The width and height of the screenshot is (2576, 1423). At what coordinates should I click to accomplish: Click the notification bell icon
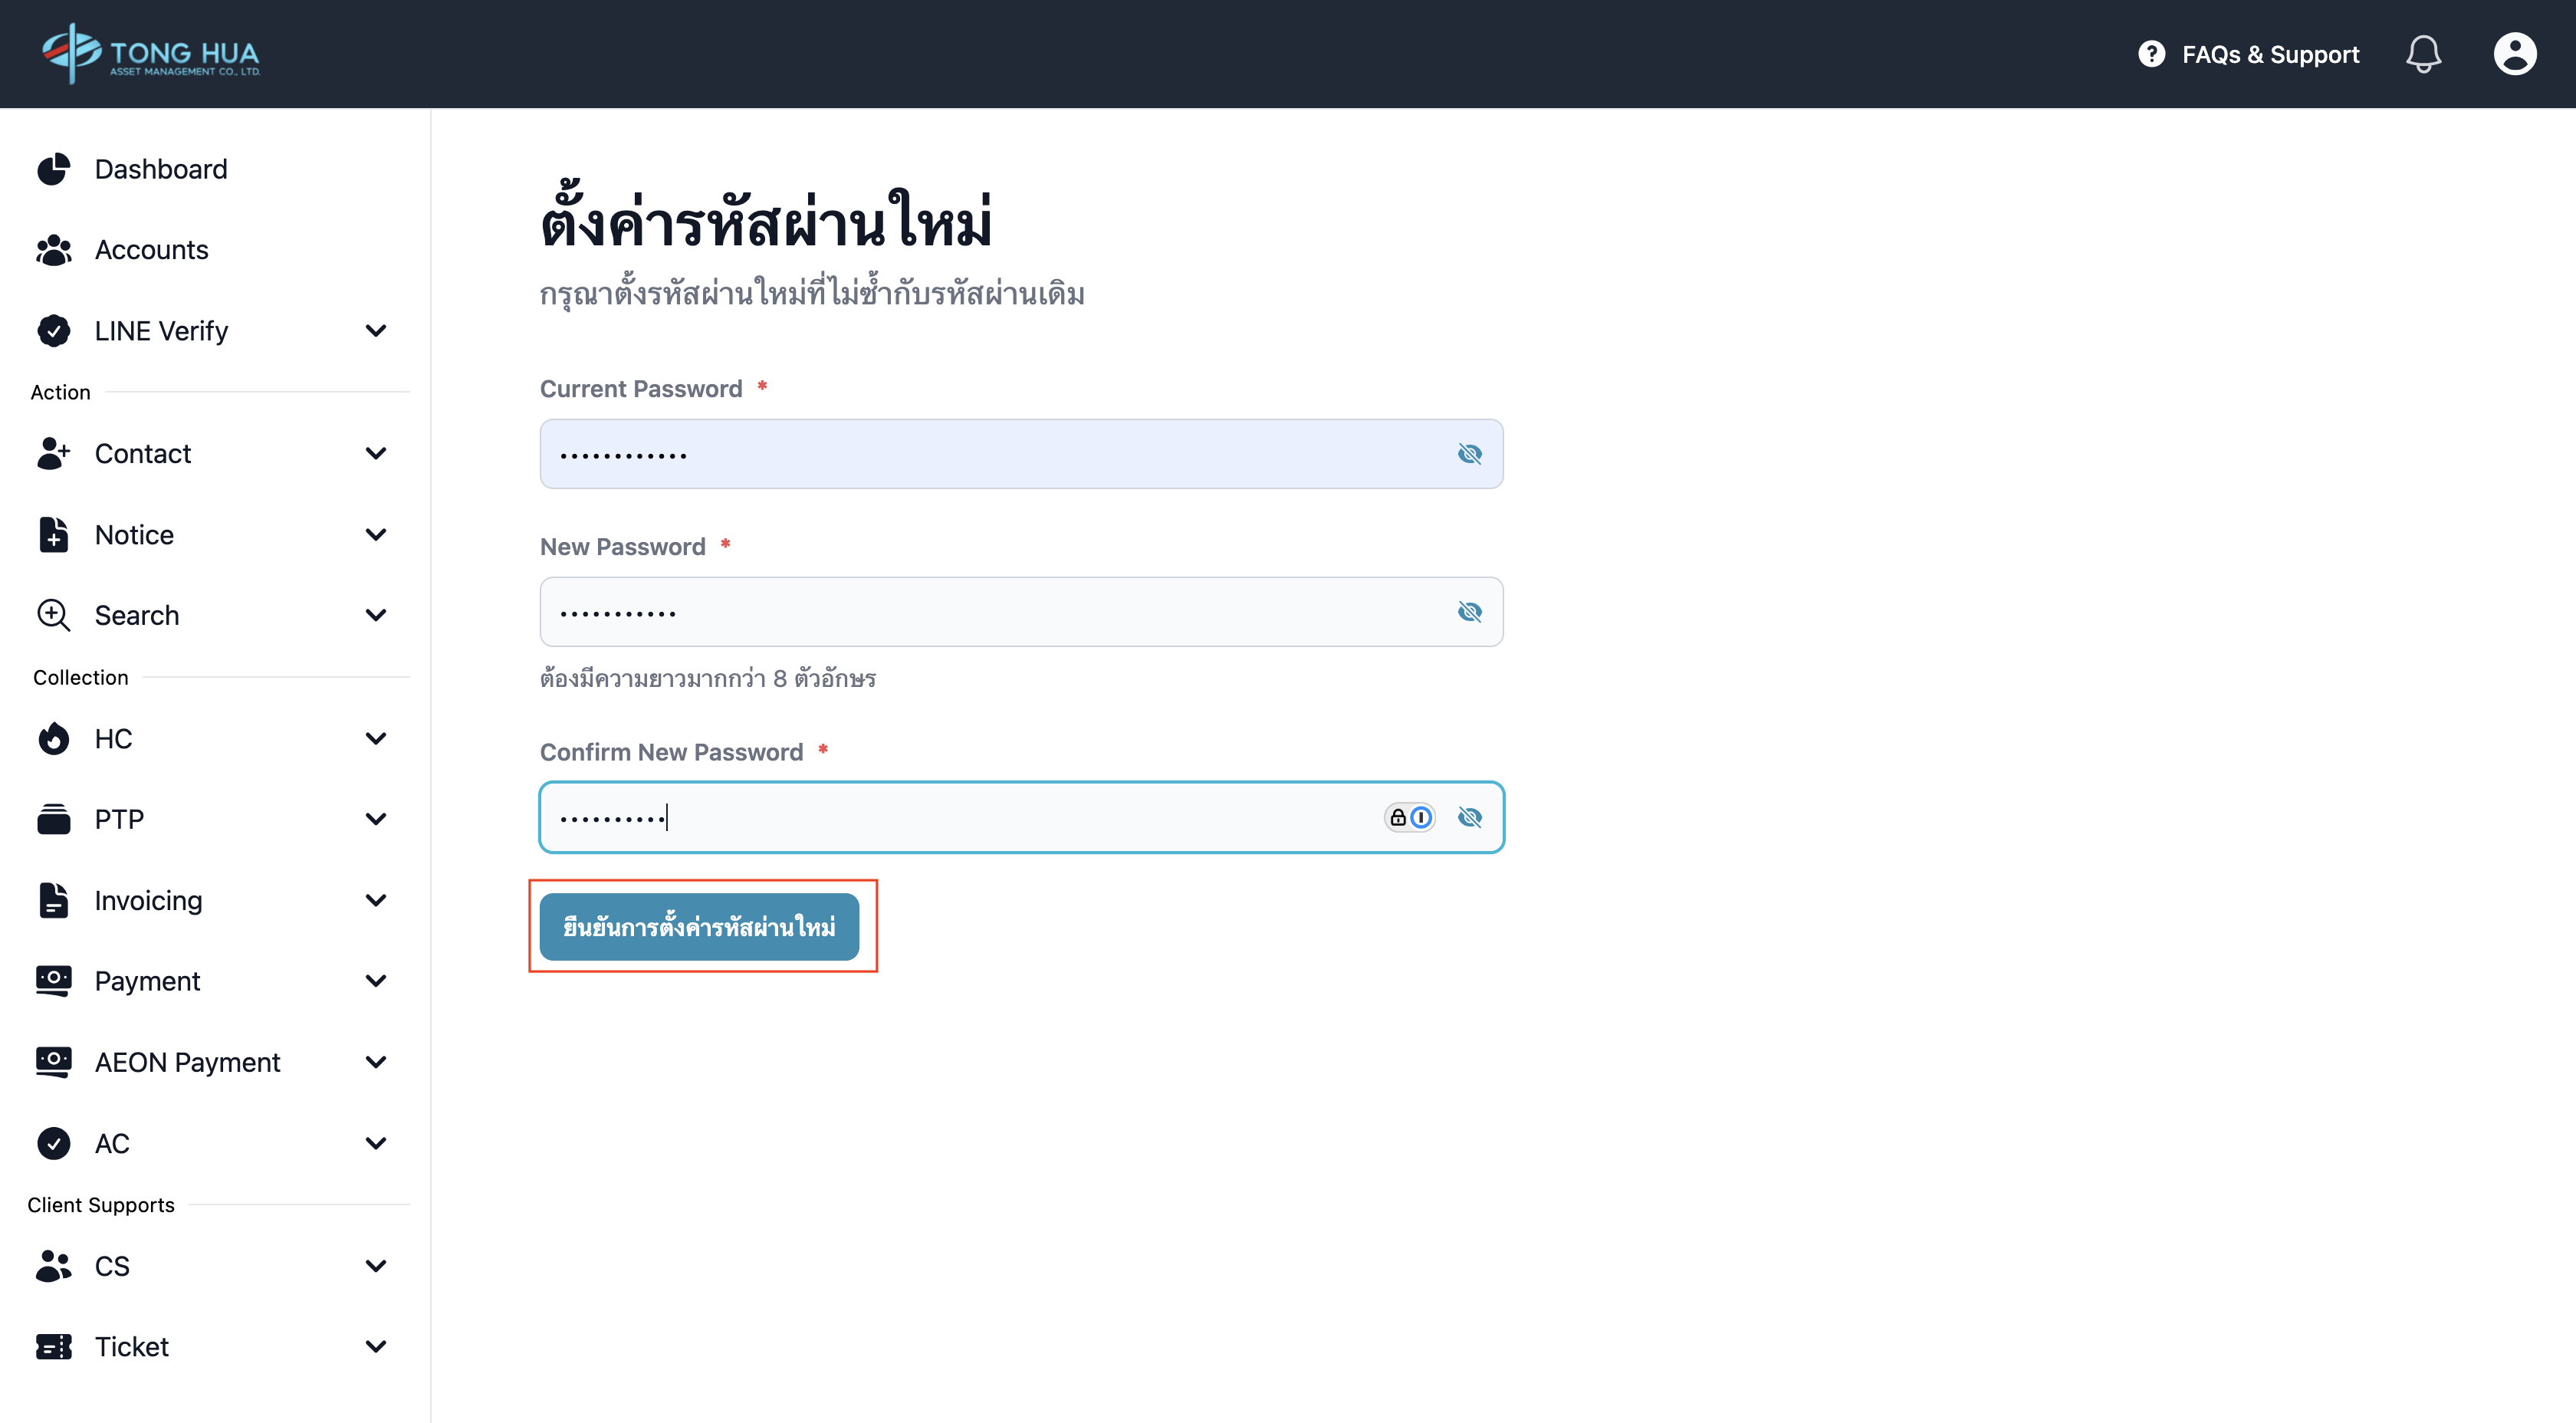(x=2423, y=54)
